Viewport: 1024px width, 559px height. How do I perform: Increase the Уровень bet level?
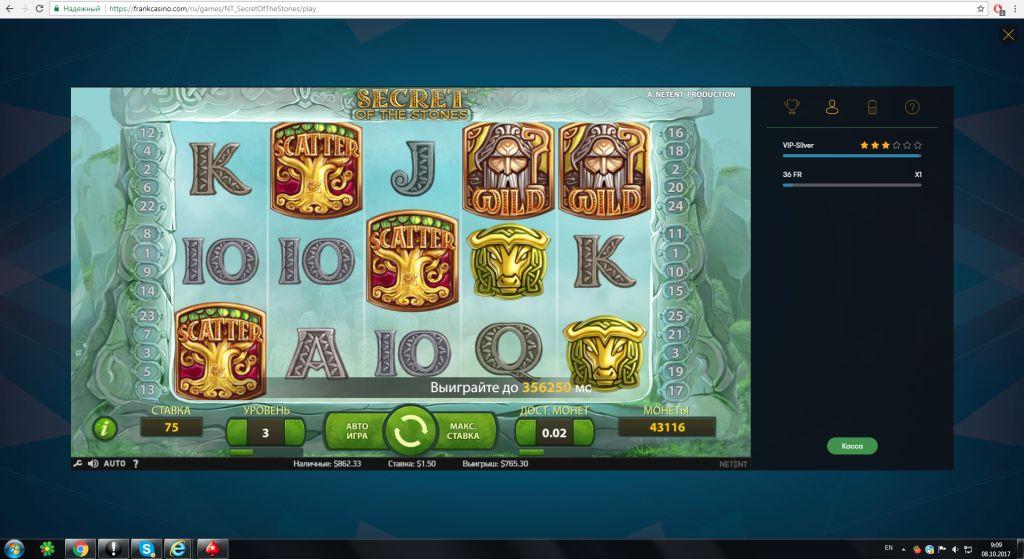tap(295, 432)
